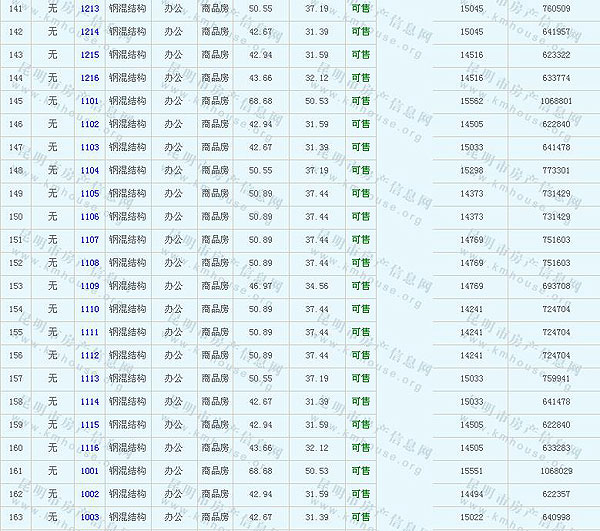Screen dimensions: 600x531
Task: Click room 1001 link
Action: point(90,471)
